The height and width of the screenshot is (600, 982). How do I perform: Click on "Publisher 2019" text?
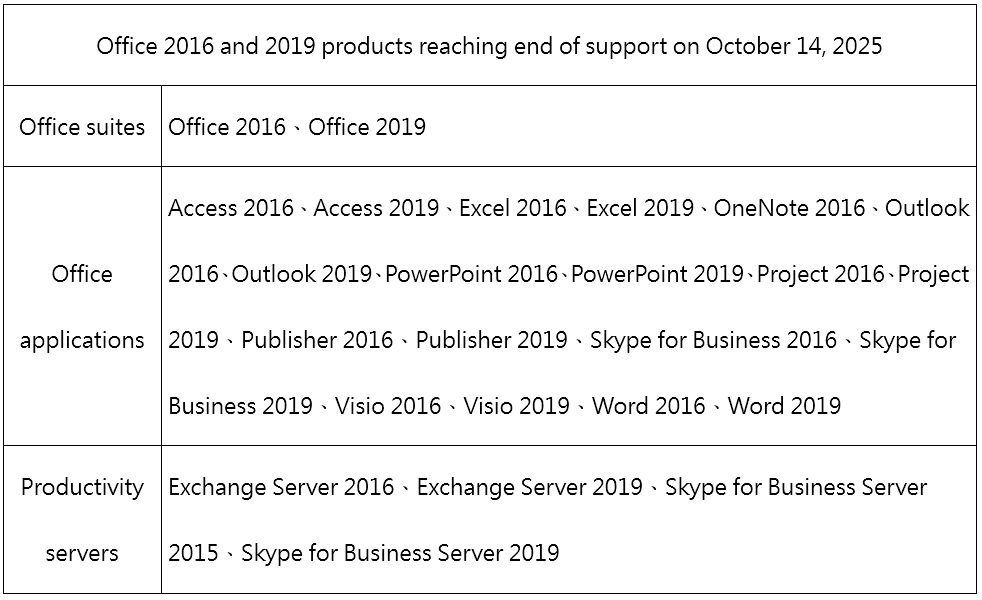coord(491,340)
